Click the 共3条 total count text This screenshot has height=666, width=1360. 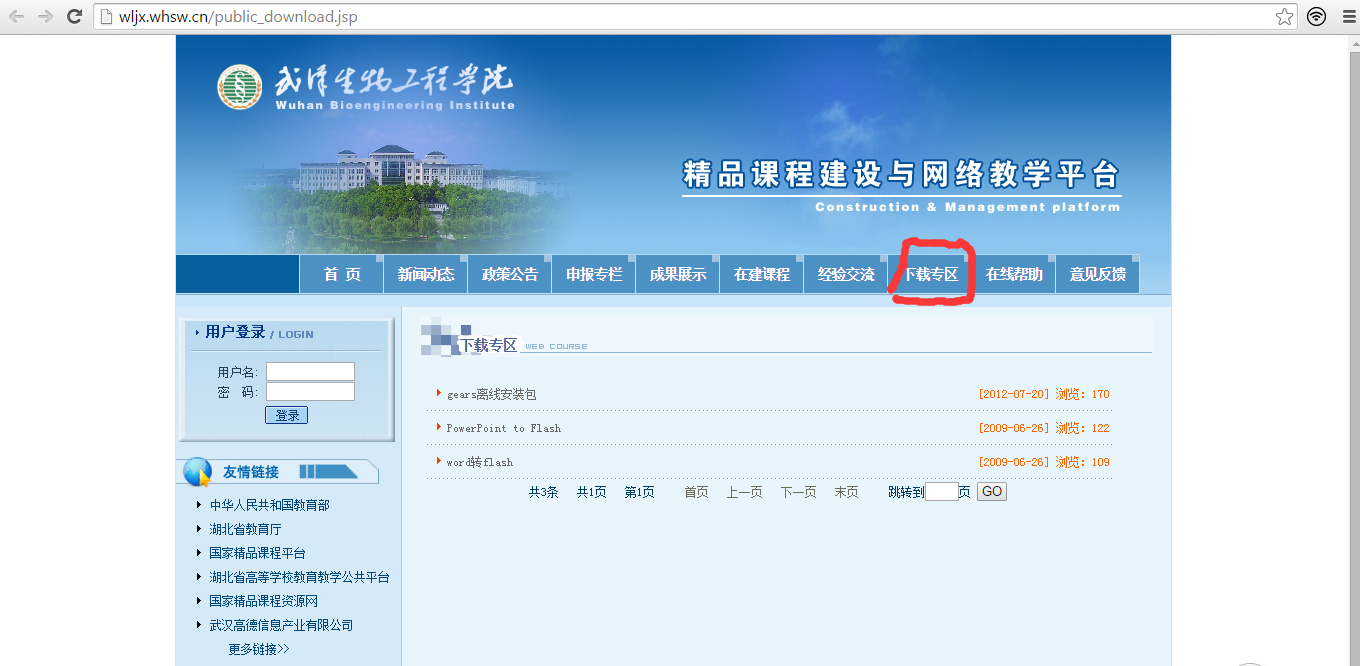(543, 492)
